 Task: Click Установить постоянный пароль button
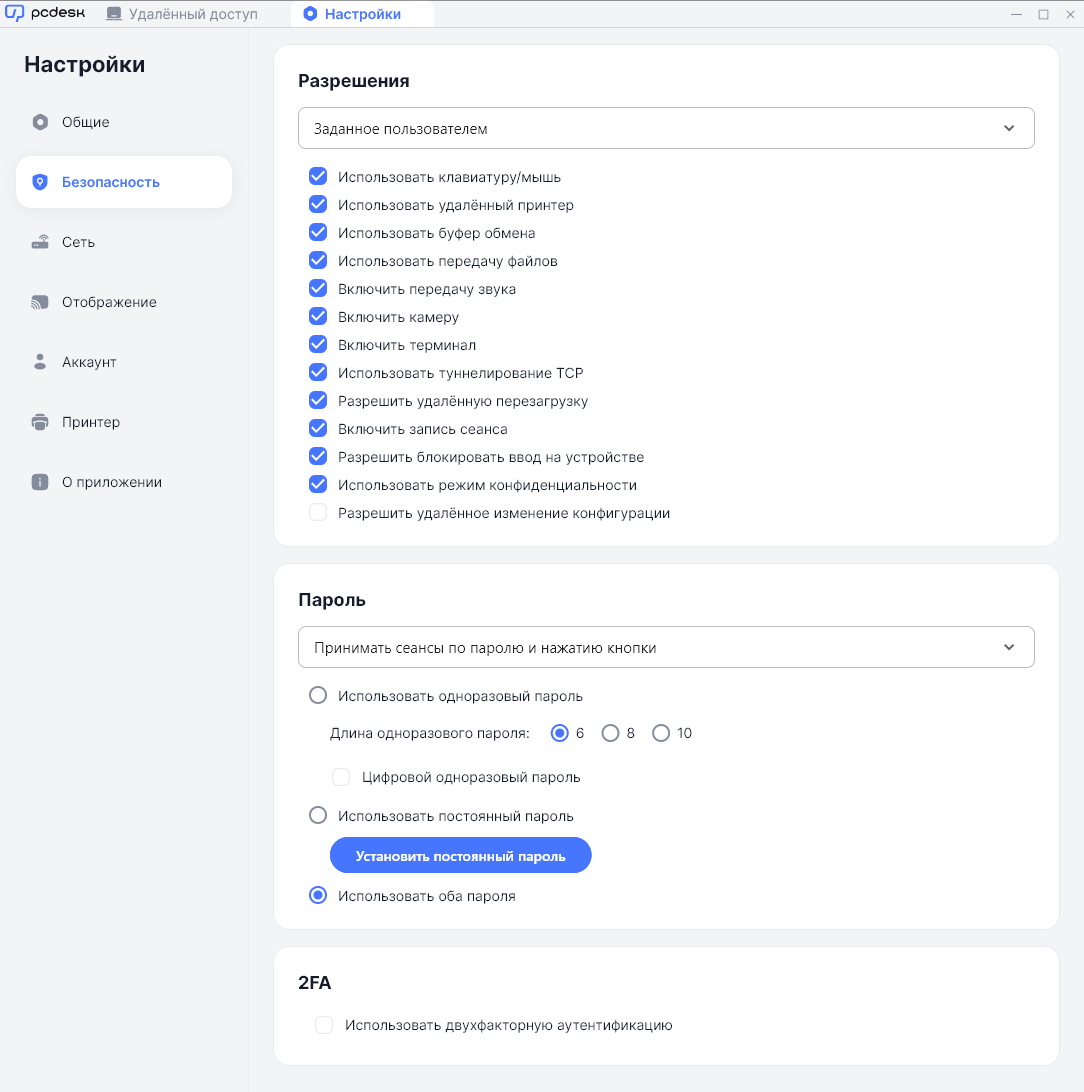tap(461, 855)
